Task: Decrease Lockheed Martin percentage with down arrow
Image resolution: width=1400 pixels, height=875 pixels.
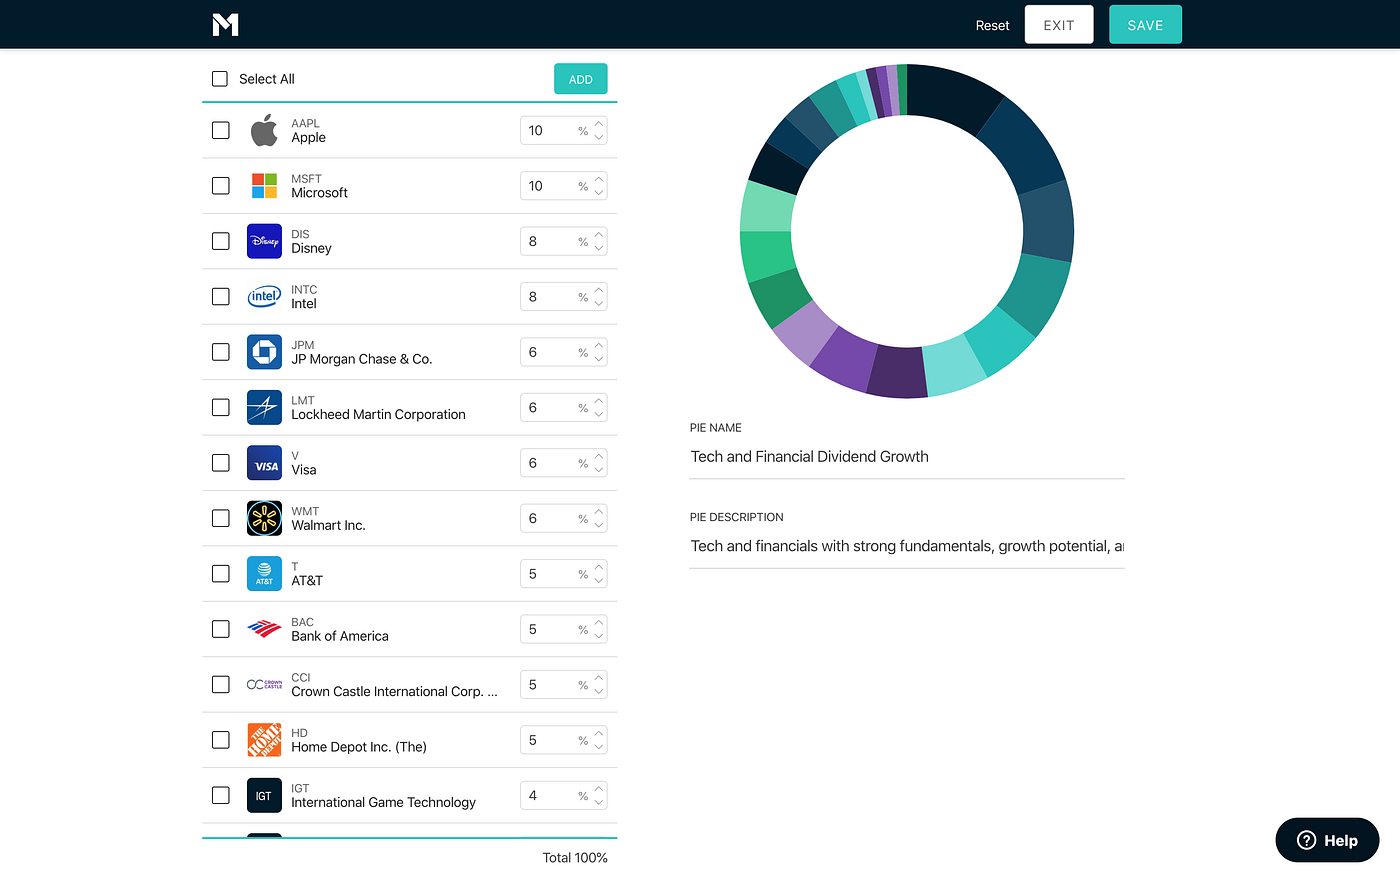Action: tap(599, 414)
